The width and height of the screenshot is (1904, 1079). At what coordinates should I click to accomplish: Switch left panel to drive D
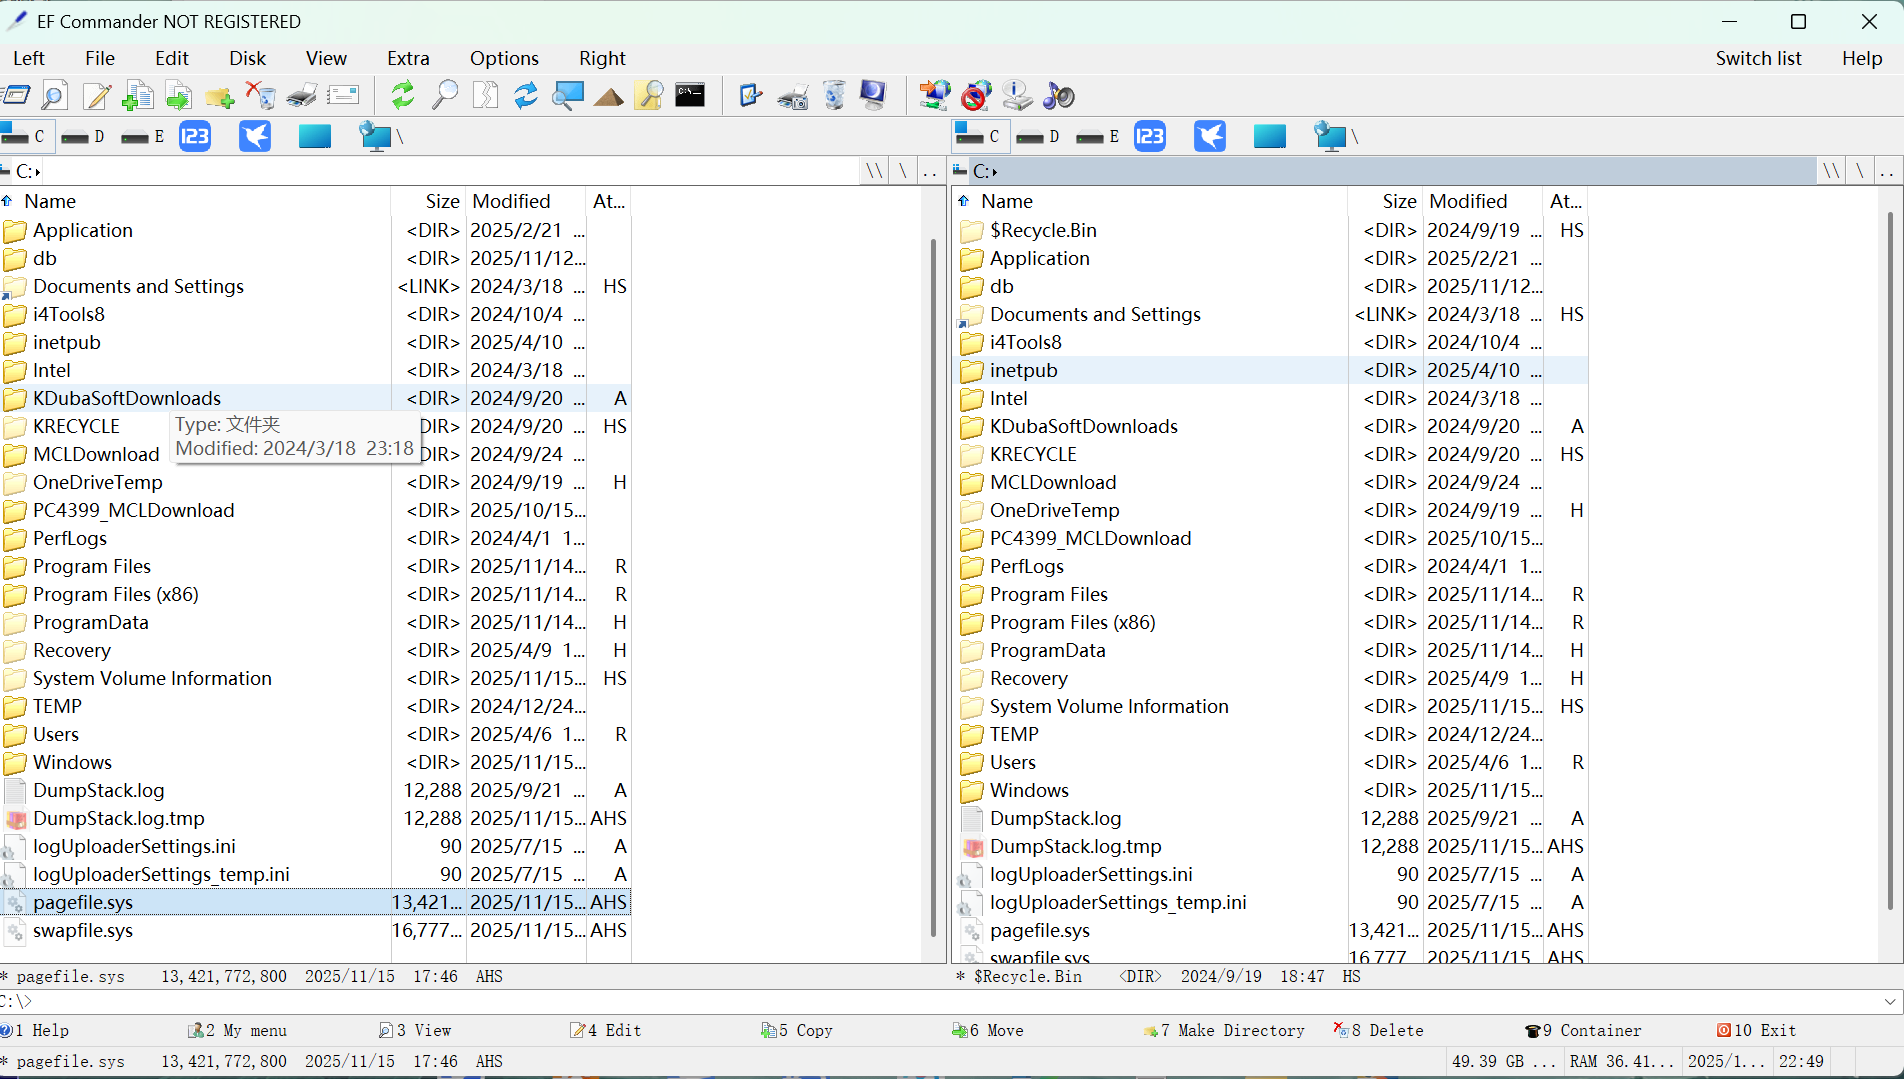click(82, 136)
